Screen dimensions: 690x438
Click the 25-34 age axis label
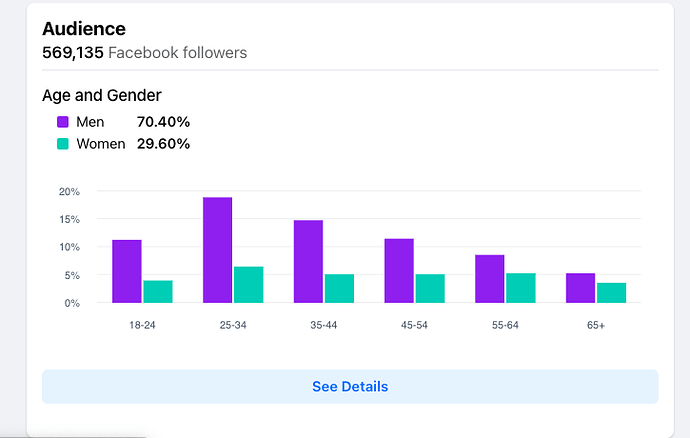[x=233, y=326]
